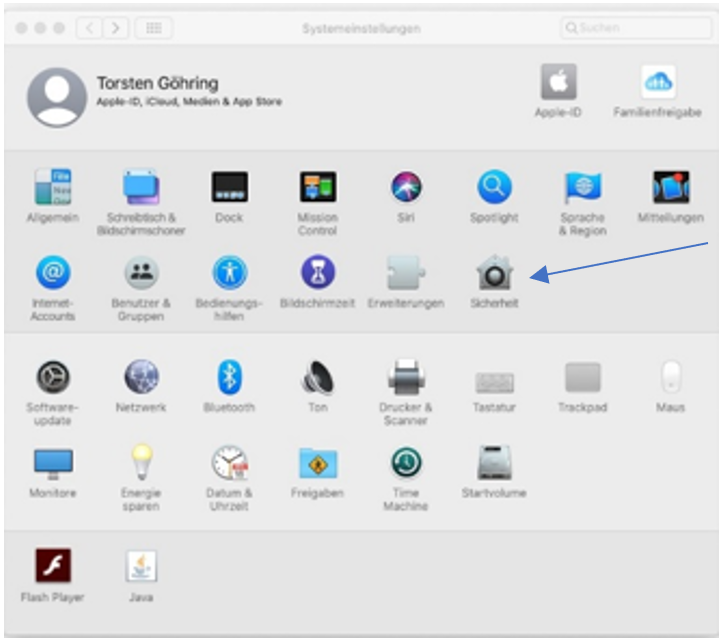Open the Flash Player pane

tap(52, 566)
